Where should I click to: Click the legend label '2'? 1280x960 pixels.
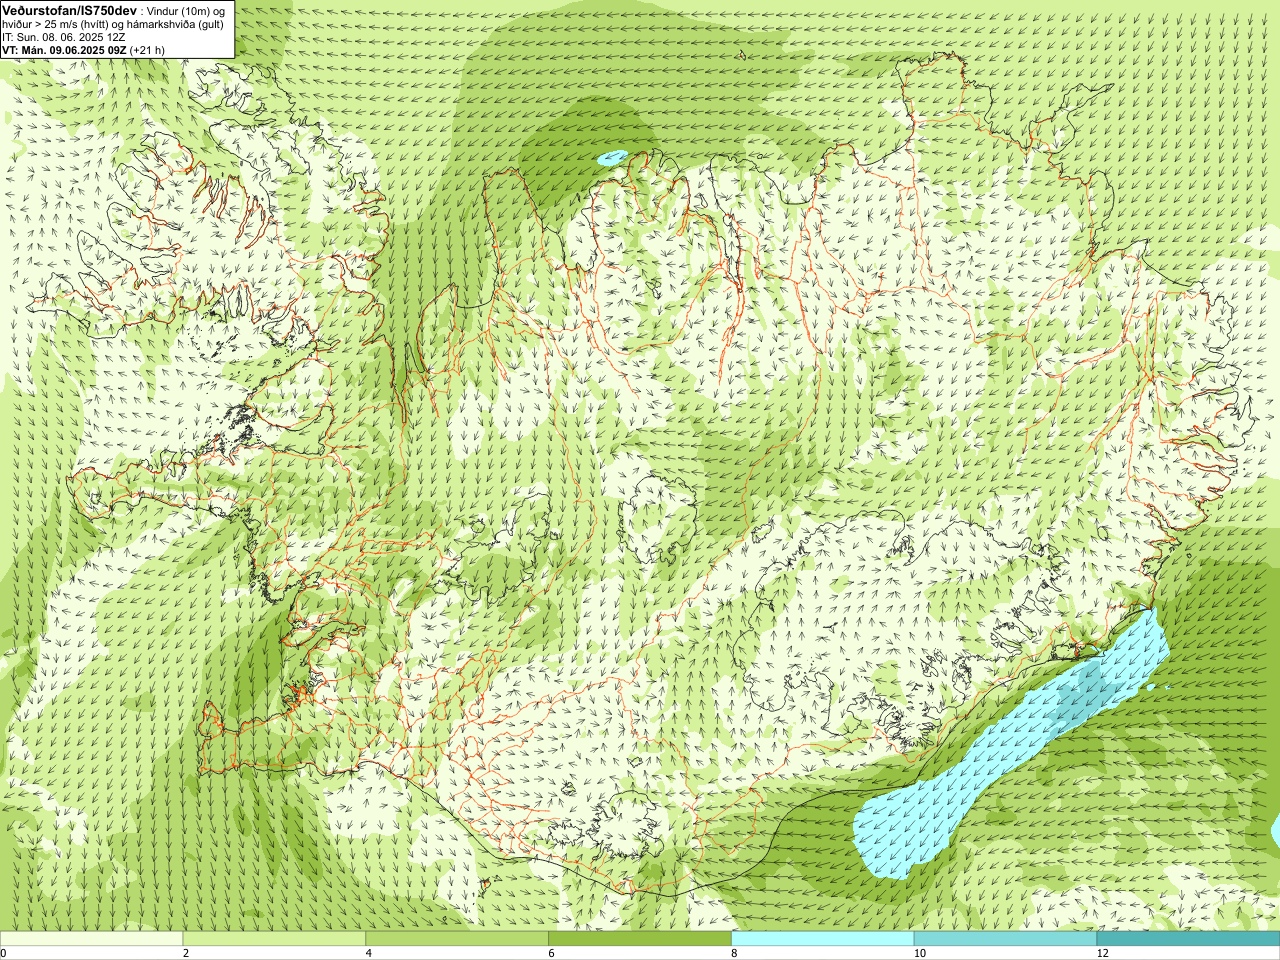(x=186, y=953)
